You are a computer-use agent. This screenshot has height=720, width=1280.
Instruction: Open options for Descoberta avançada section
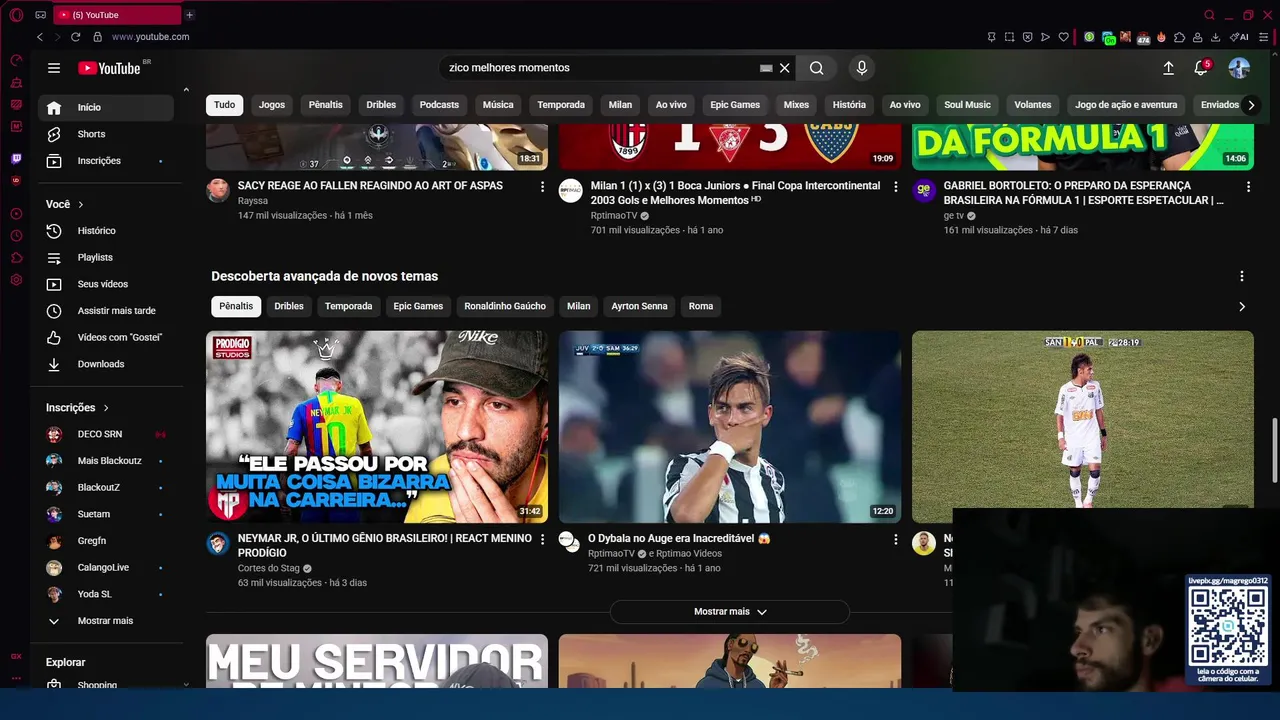1242,276
